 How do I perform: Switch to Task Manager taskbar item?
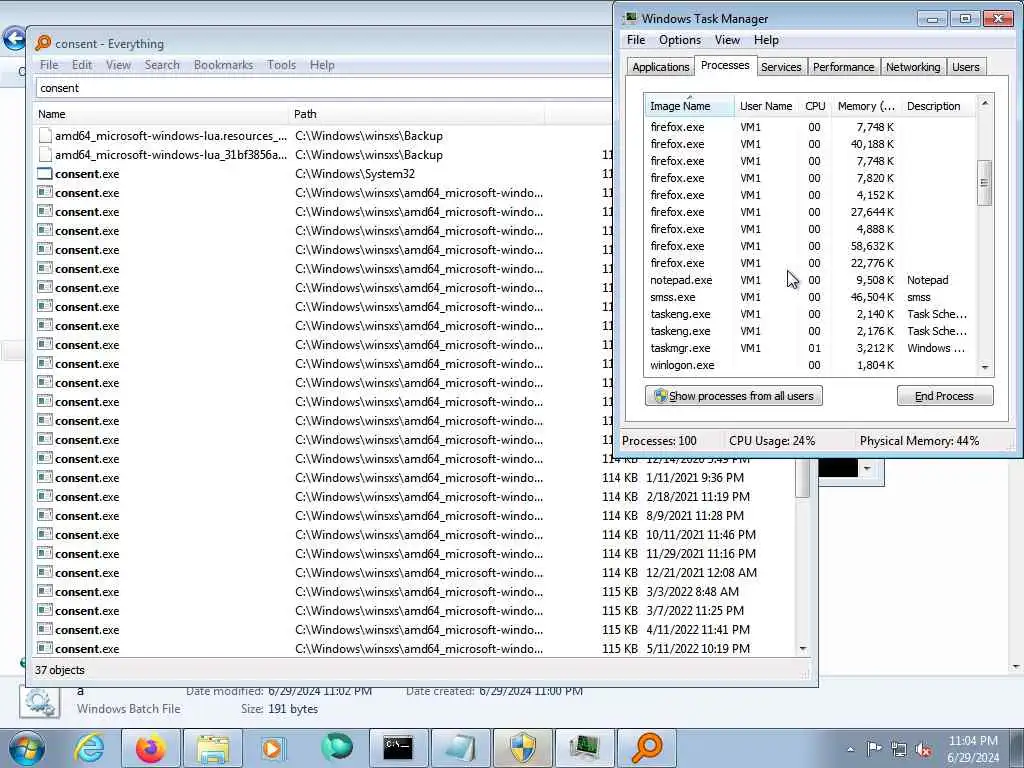pyautogui.click(x=584, y=748)
